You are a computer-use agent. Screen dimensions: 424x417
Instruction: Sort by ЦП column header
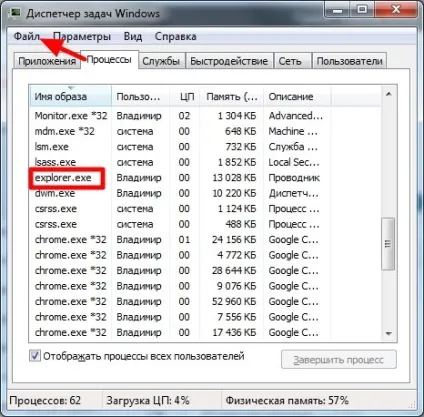pyautogui.click(x=185, y=97)
